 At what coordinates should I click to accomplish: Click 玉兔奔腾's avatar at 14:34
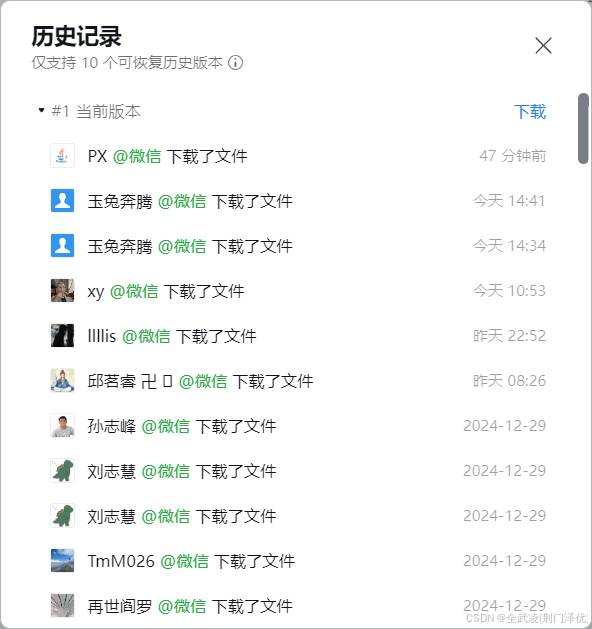click(62, 245)
